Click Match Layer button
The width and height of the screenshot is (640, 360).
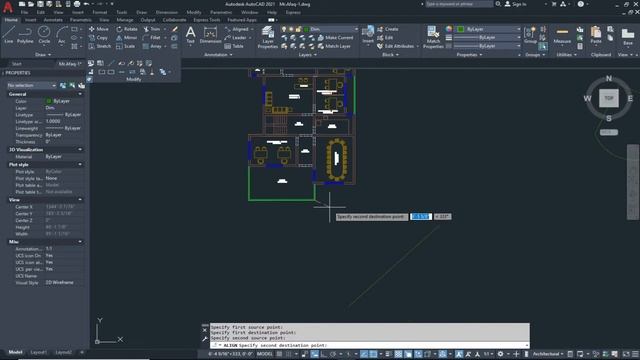pos(334,46)
